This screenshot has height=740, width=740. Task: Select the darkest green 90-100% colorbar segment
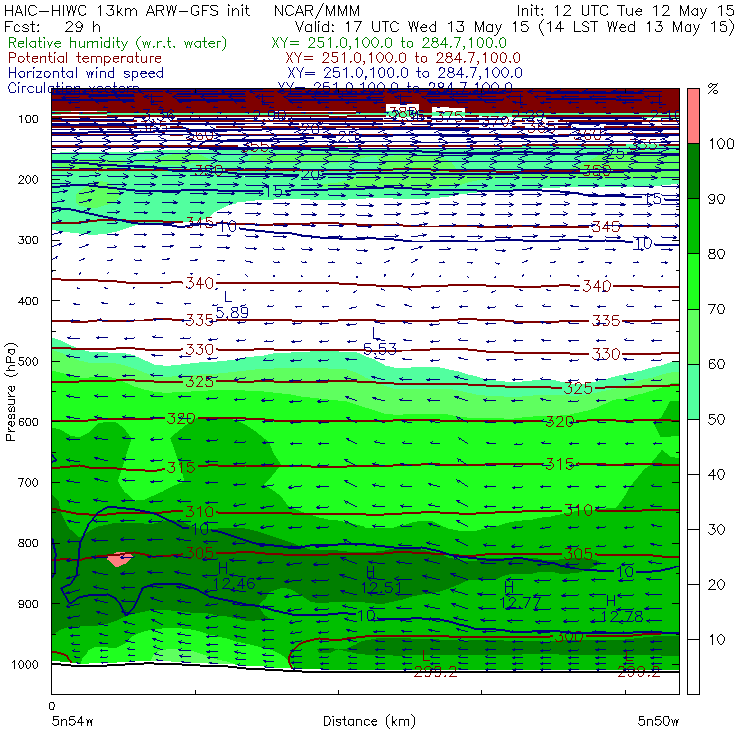point(693,171)
